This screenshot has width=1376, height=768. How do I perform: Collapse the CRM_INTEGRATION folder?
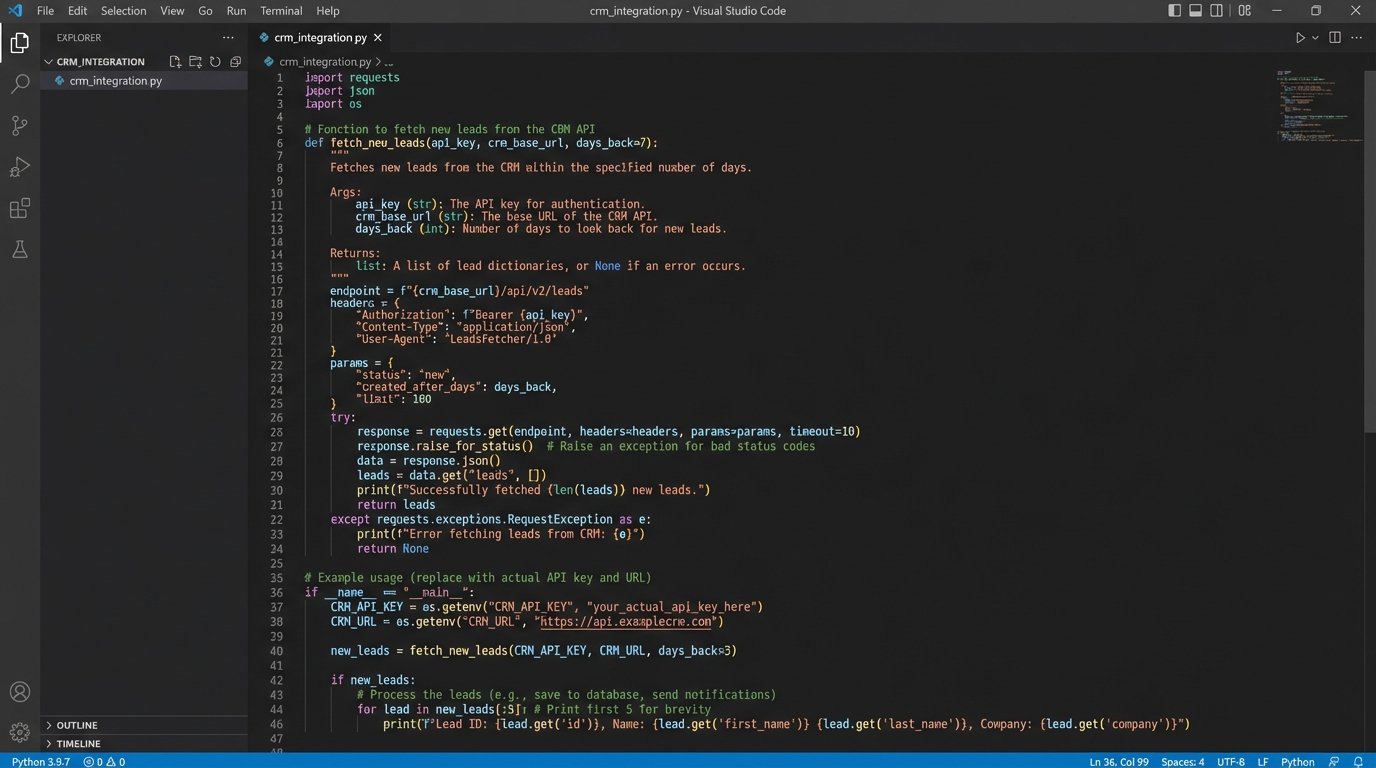point(100,62)
